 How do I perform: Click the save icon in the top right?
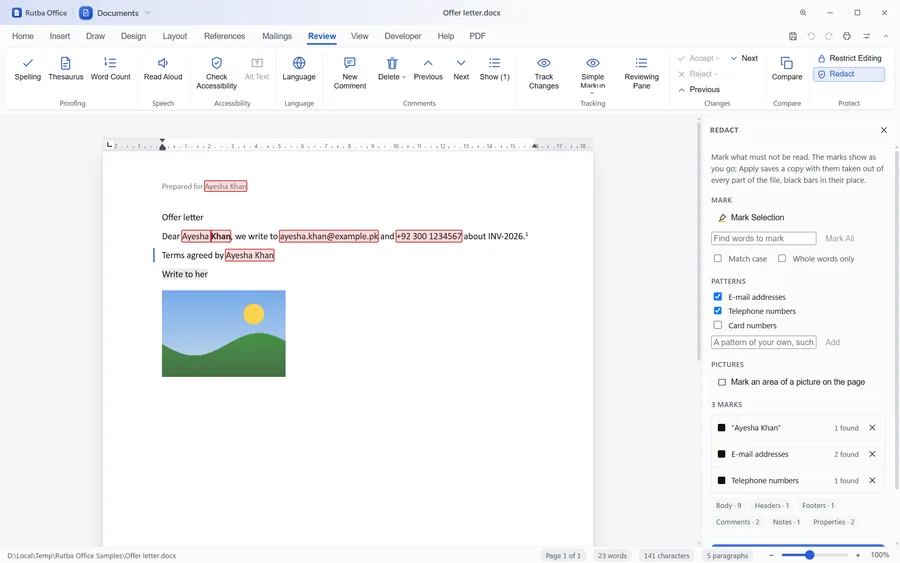(793, 36)
